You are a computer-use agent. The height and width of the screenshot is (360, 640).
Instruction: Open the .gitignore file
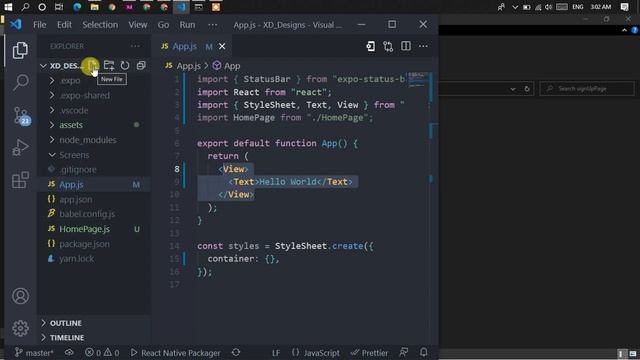(x=94, y=169)
